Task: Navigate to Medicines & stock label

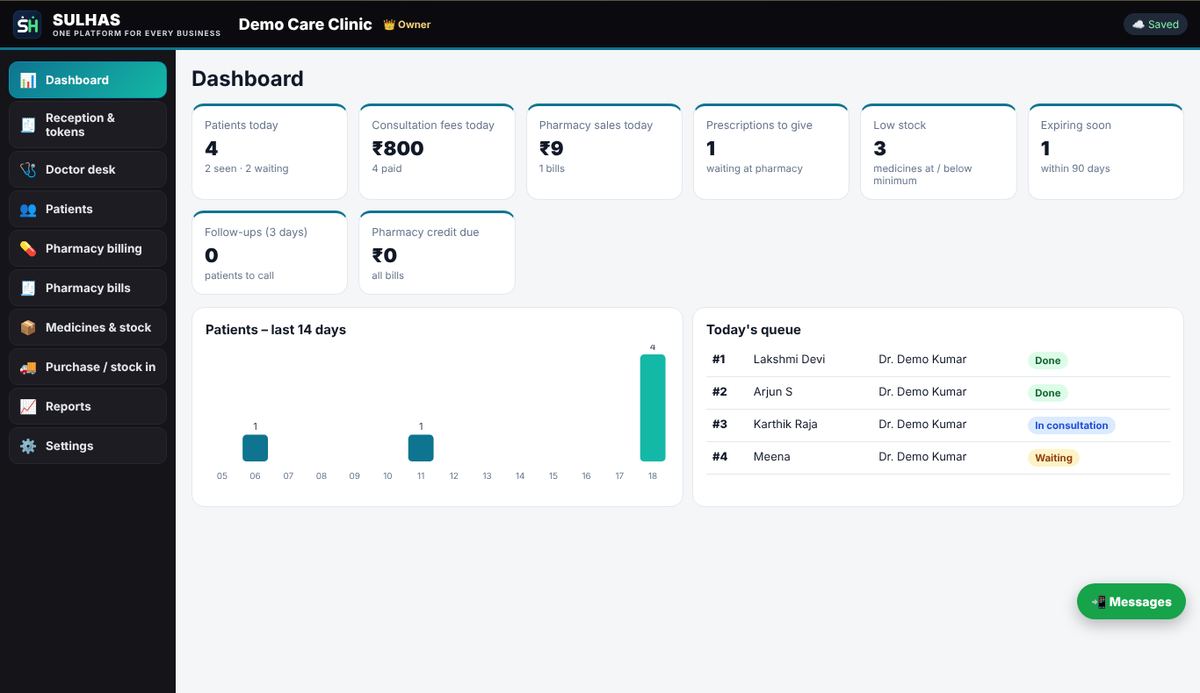Action: pos(98,328)
